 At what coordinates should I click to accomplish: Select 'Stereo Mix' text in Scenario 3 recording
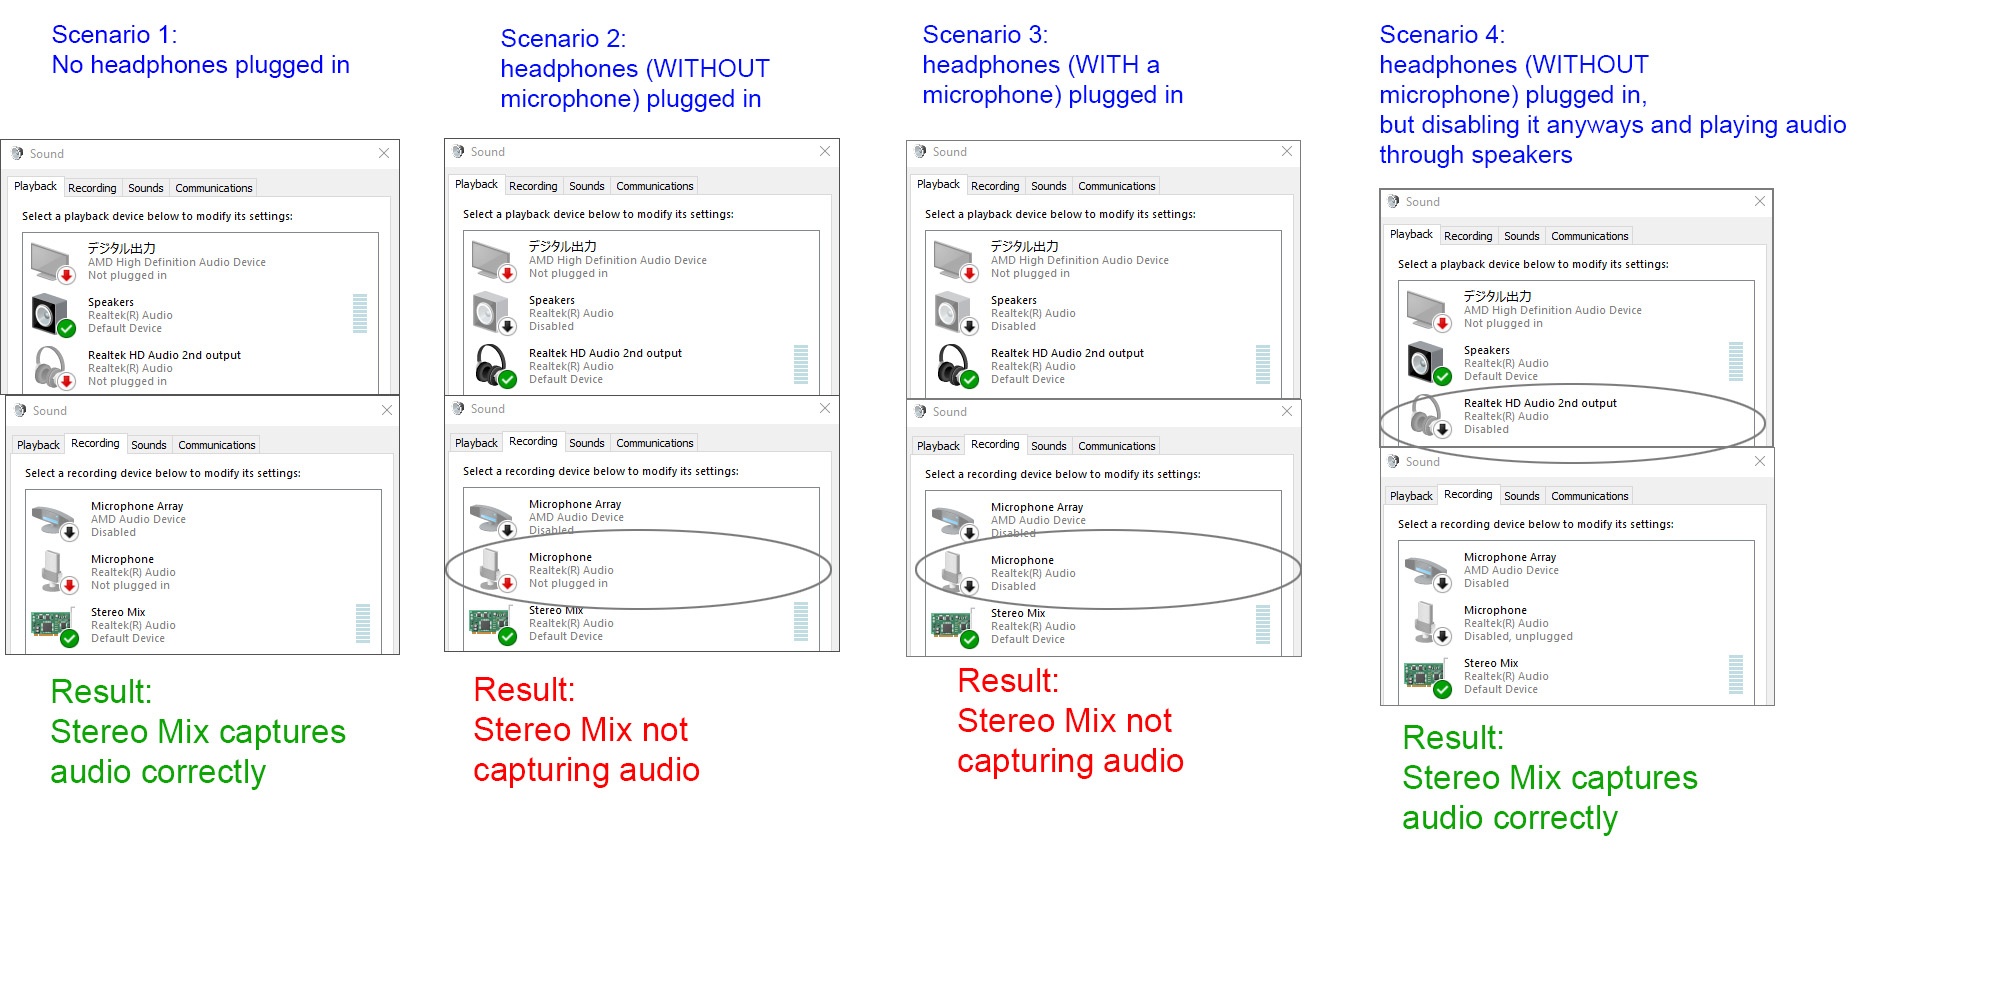point(1018,614)
